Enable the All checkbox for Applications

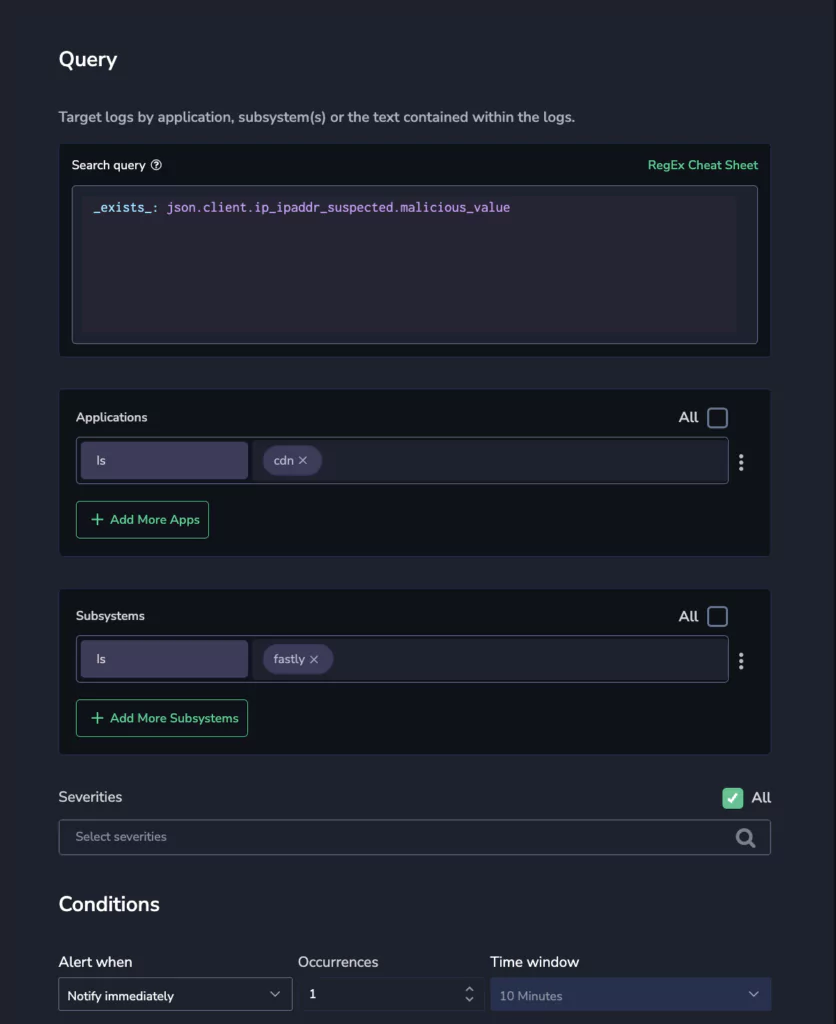[x=717, y=418]
